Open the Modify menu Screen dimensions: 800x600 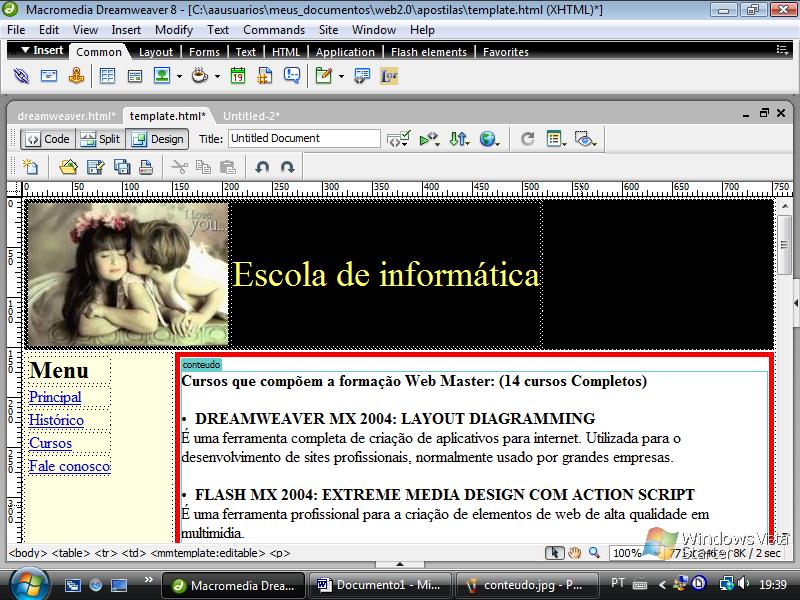tap(174, 30)
